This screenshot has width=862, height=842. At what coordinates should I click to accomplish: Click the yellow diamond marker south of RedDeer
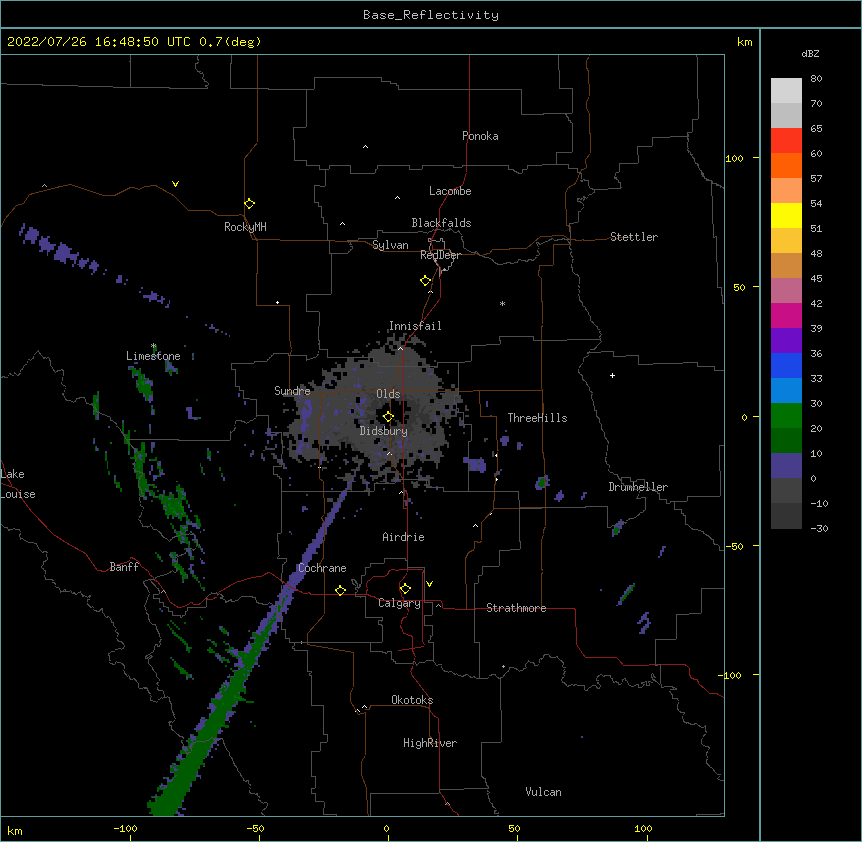point(425,281)
